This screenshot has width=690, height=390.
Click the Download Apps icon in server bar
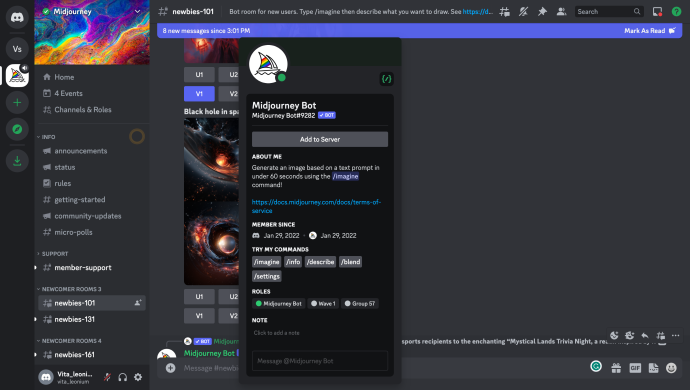coord(17,161)
